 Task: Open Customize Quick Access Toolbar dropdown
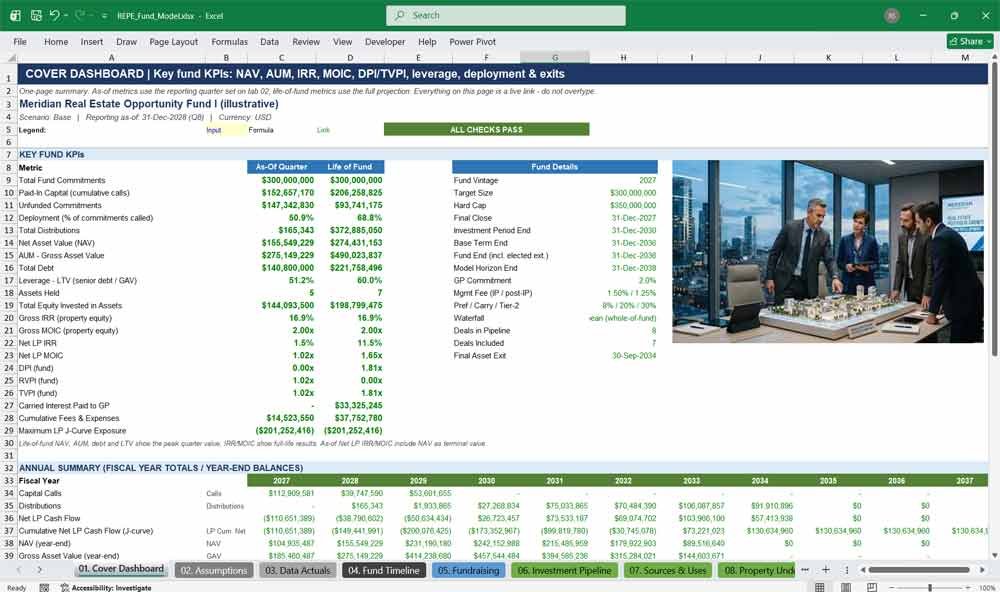[104, 15]
